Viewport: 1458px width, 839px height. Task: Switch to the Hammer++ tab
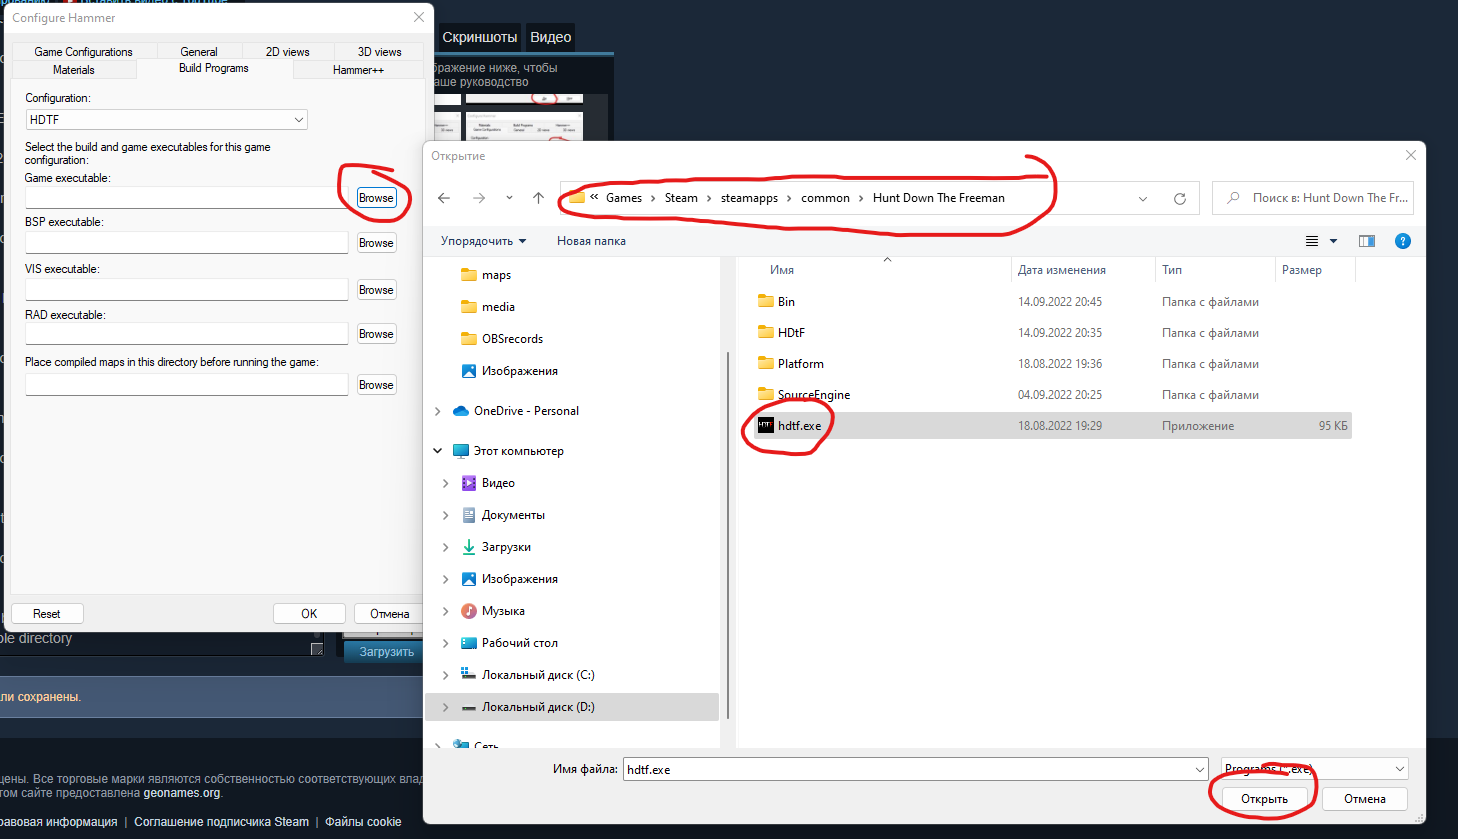[x=358, y=70]
